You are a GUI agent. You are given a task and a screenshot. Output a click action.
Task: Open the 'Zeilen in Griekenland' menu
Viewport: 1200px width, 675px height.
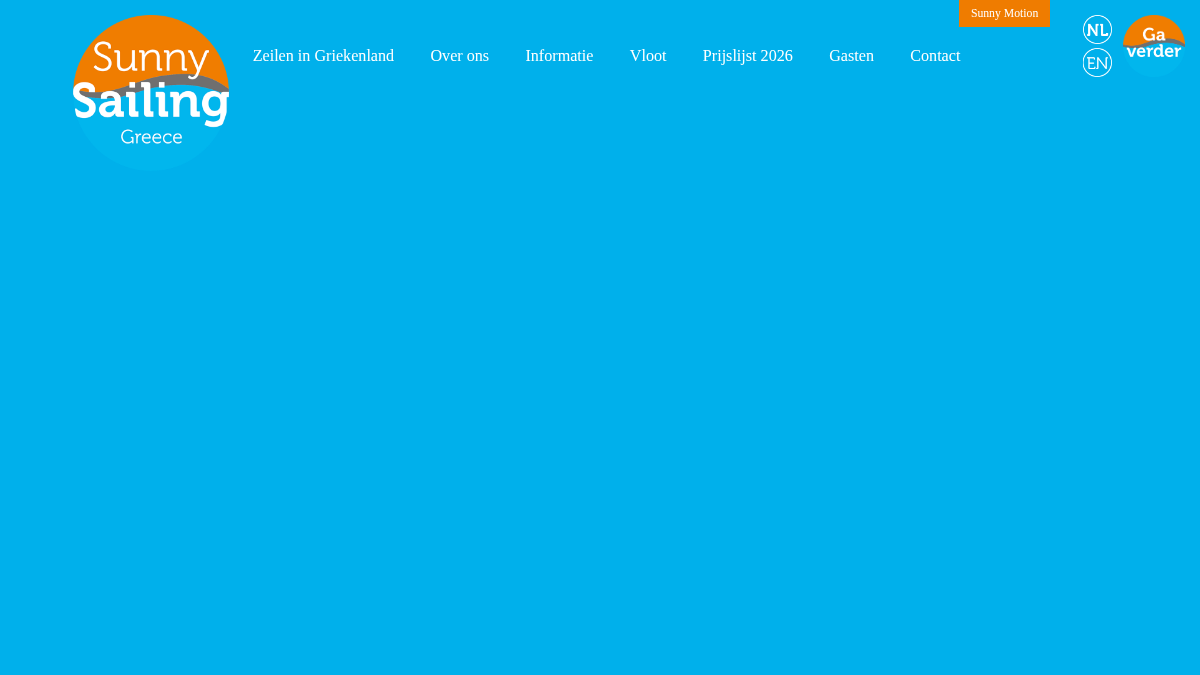pyautogui.click(x=323, y=56)
